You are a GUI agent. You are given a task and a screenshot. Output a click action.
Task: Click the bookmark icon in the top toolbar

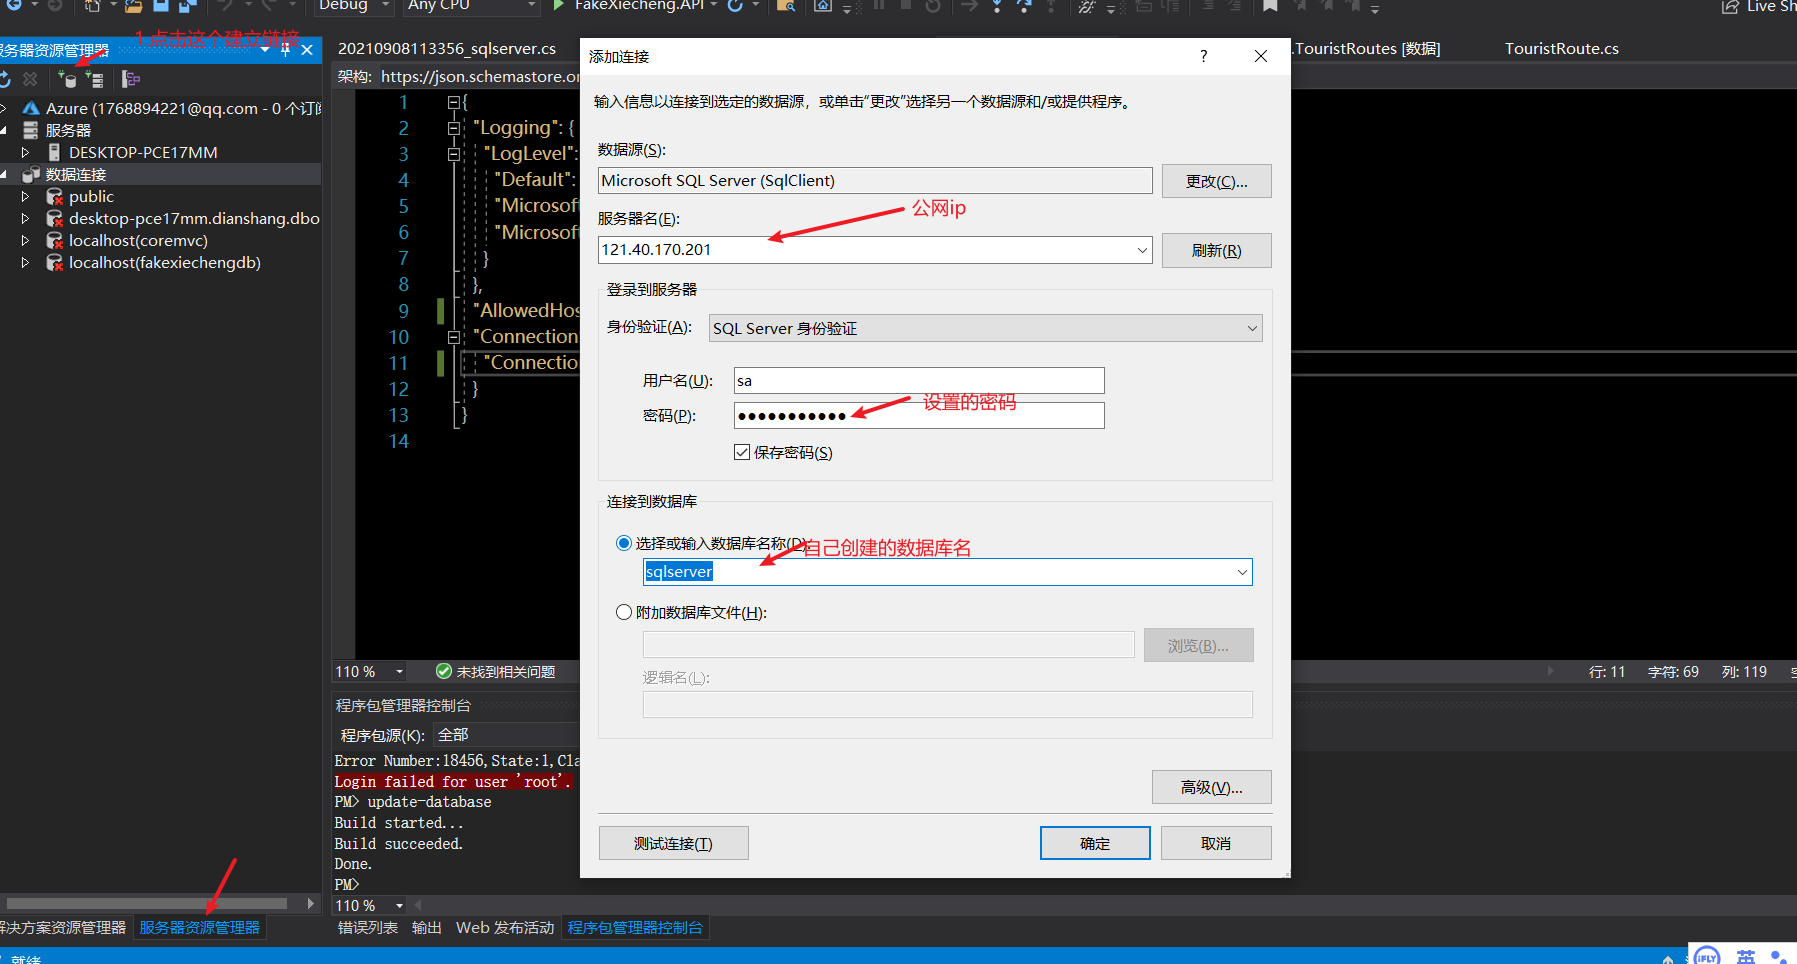click(1270, 6)
